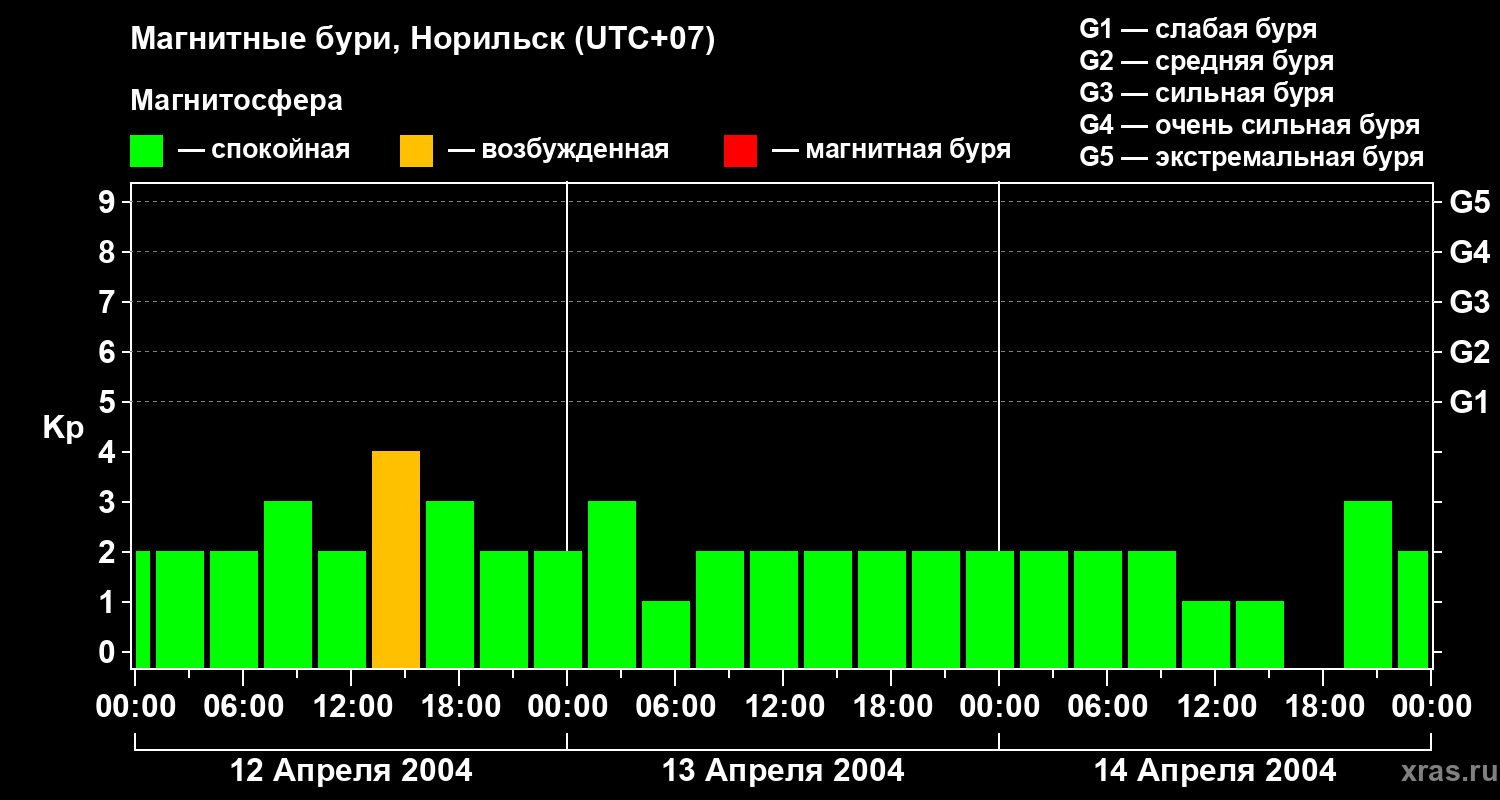Screen dimensions: 1500x800
Task: Click the chart title 'Магнитные бури, Норильск (UTC+07)'
Action: click(423, 40)
